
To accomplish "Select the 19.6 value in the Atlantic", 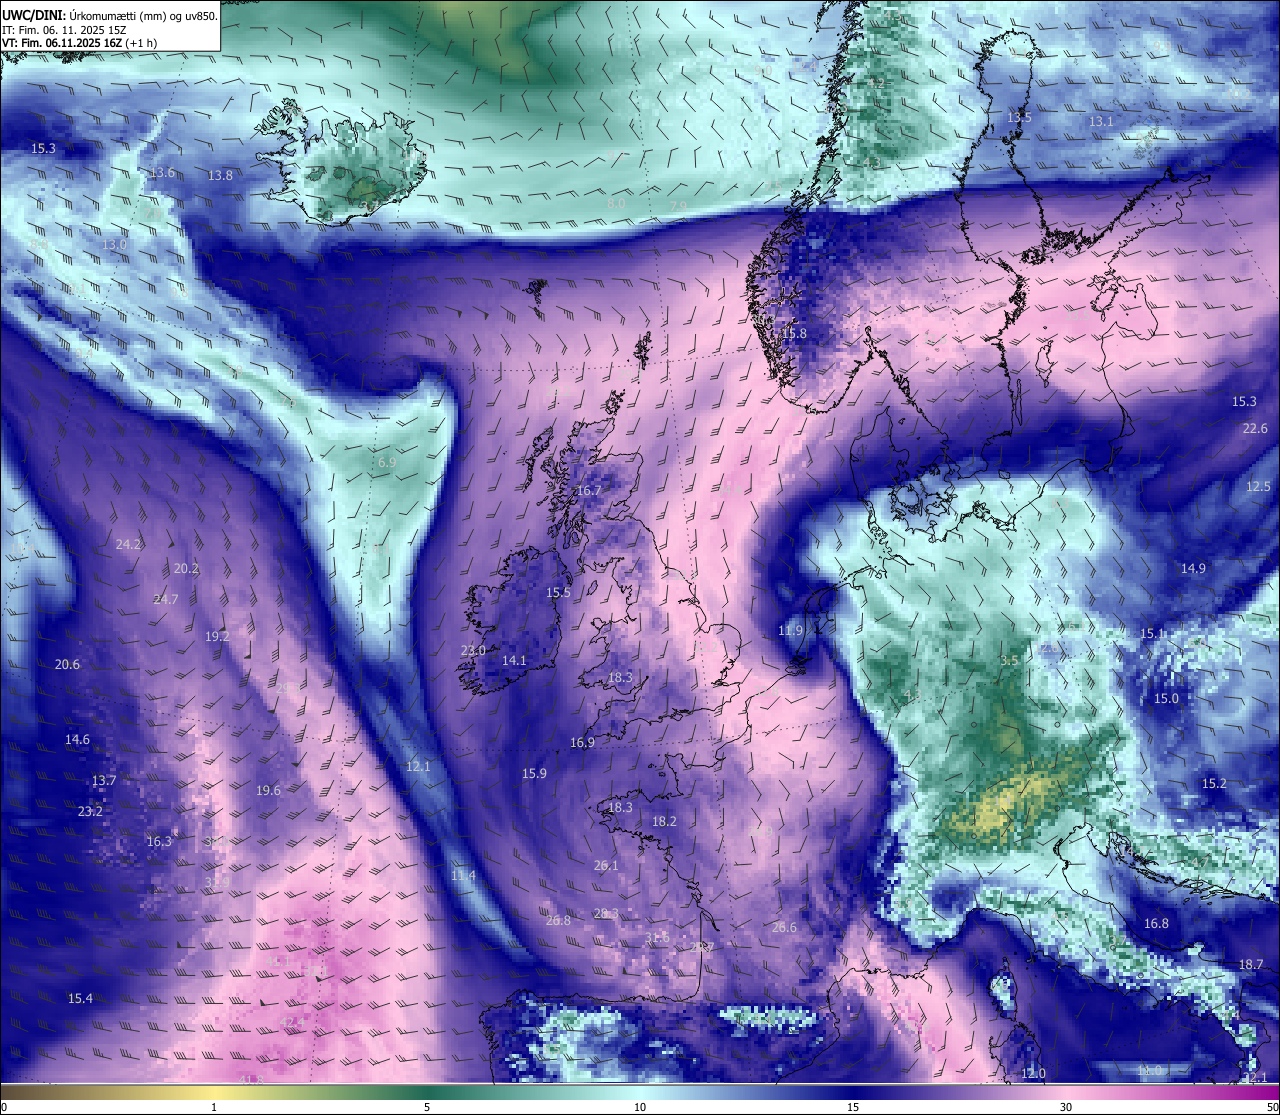I will pos(268,791).
